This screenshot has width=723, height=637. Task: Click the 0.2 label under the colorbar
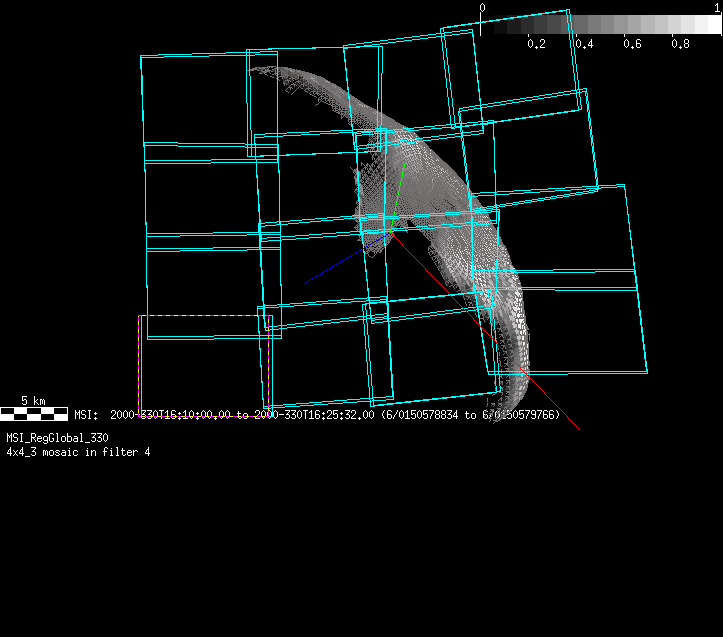click(x=536, y=45)
